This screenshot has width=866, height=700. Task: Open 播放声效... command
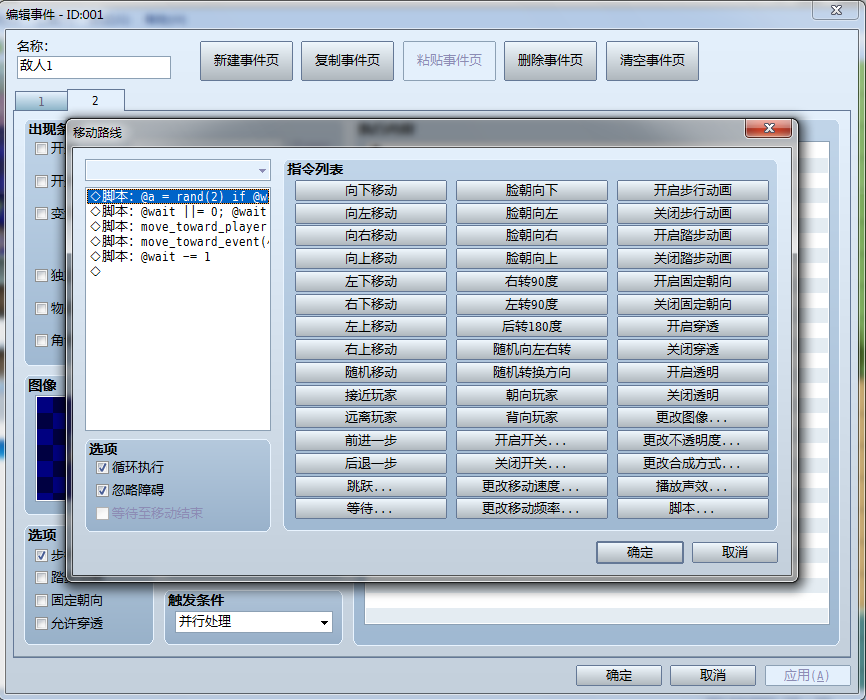pos(693,487)
